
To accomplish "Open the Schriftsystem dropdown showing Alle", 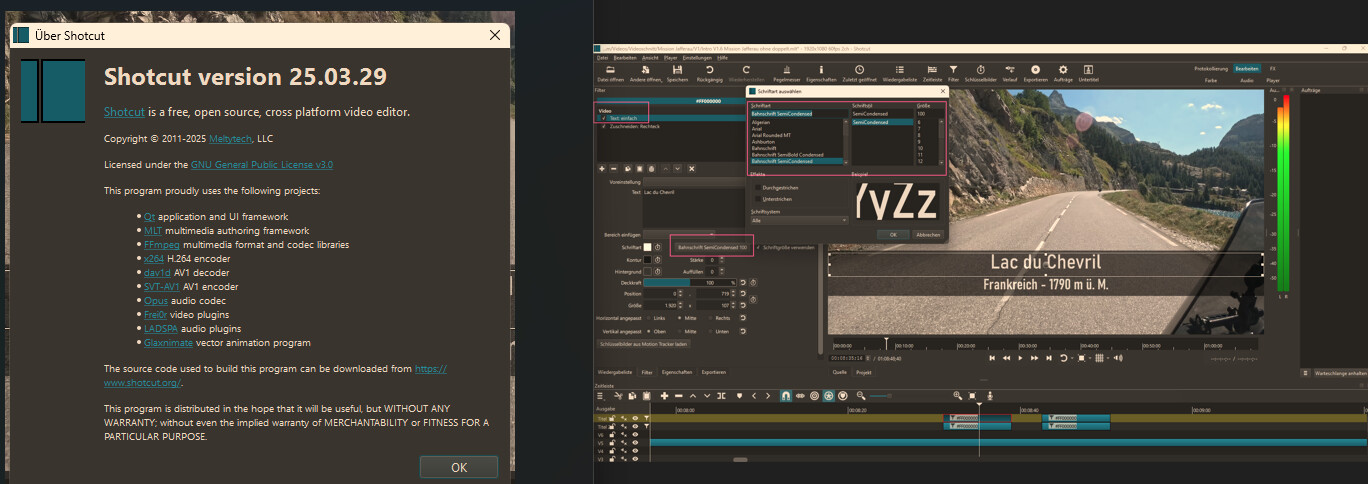I will 798,220.
